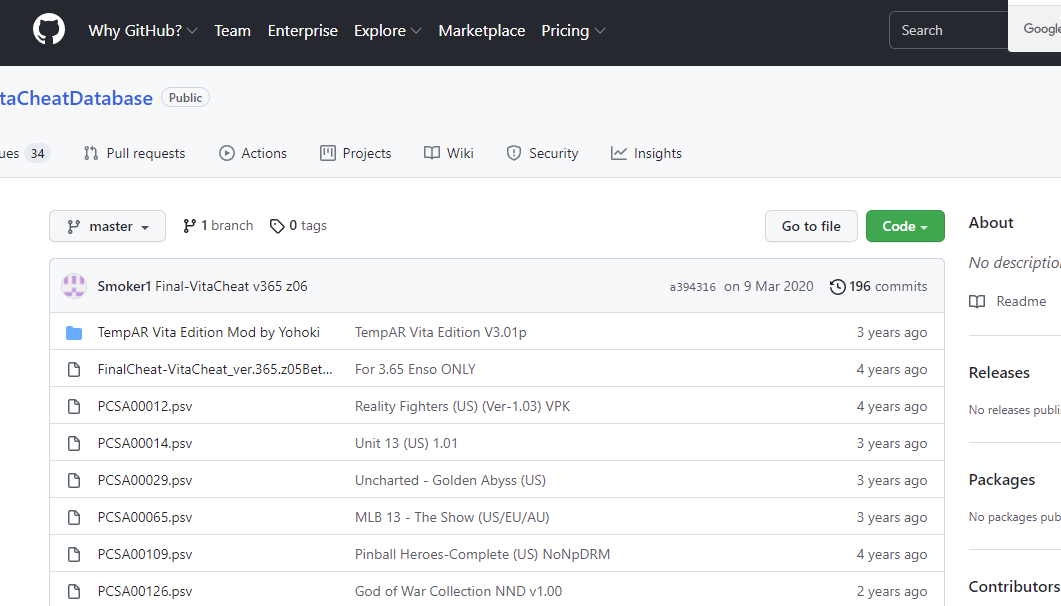Open the TempAR Vita Edition folder
The width and height of the screenshot is (1061, 606).
(209, 332)
